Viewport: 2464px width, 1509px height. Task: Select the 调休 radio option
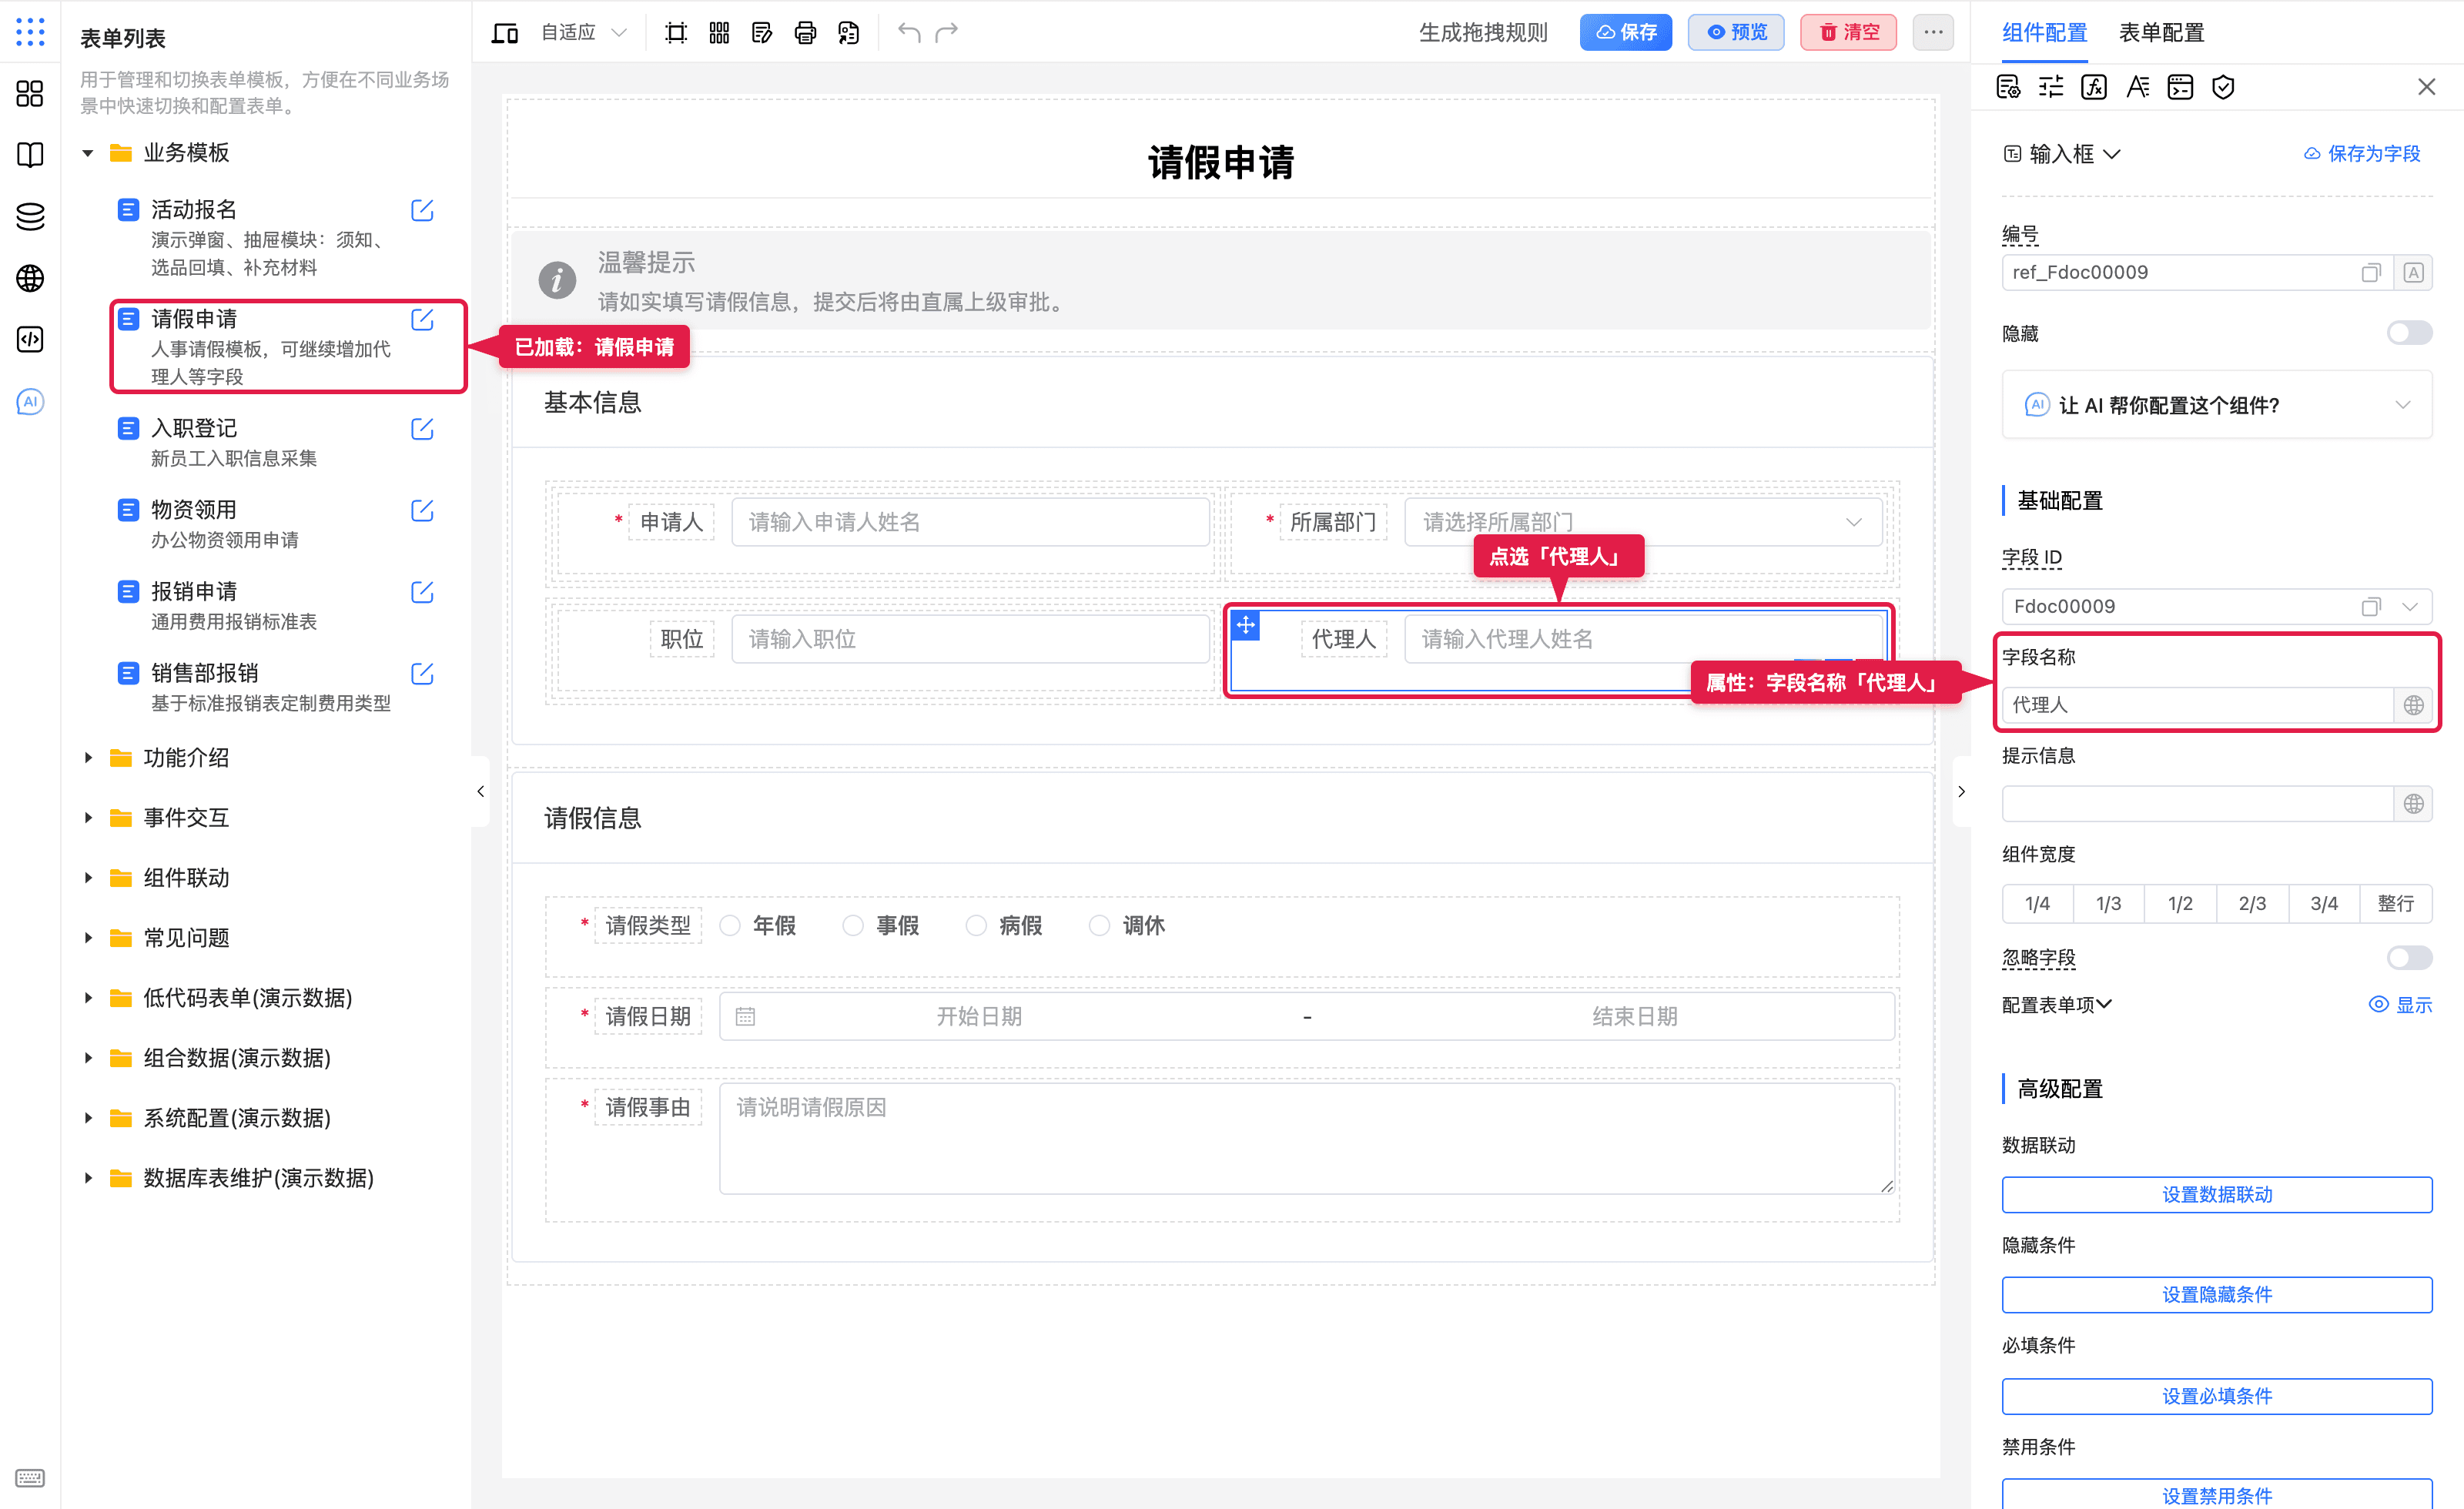click(1099, 926)
